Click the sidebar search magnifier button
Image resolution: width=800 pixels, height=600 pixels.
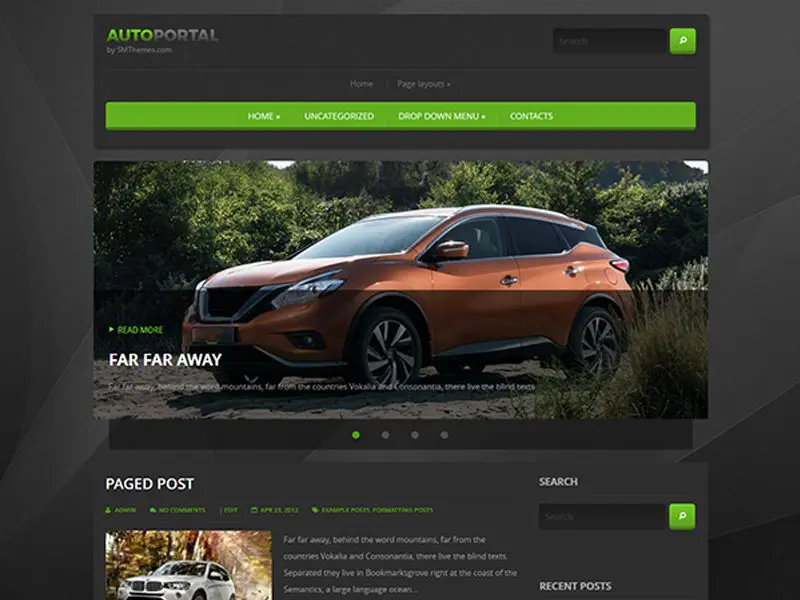click(682, 516)
